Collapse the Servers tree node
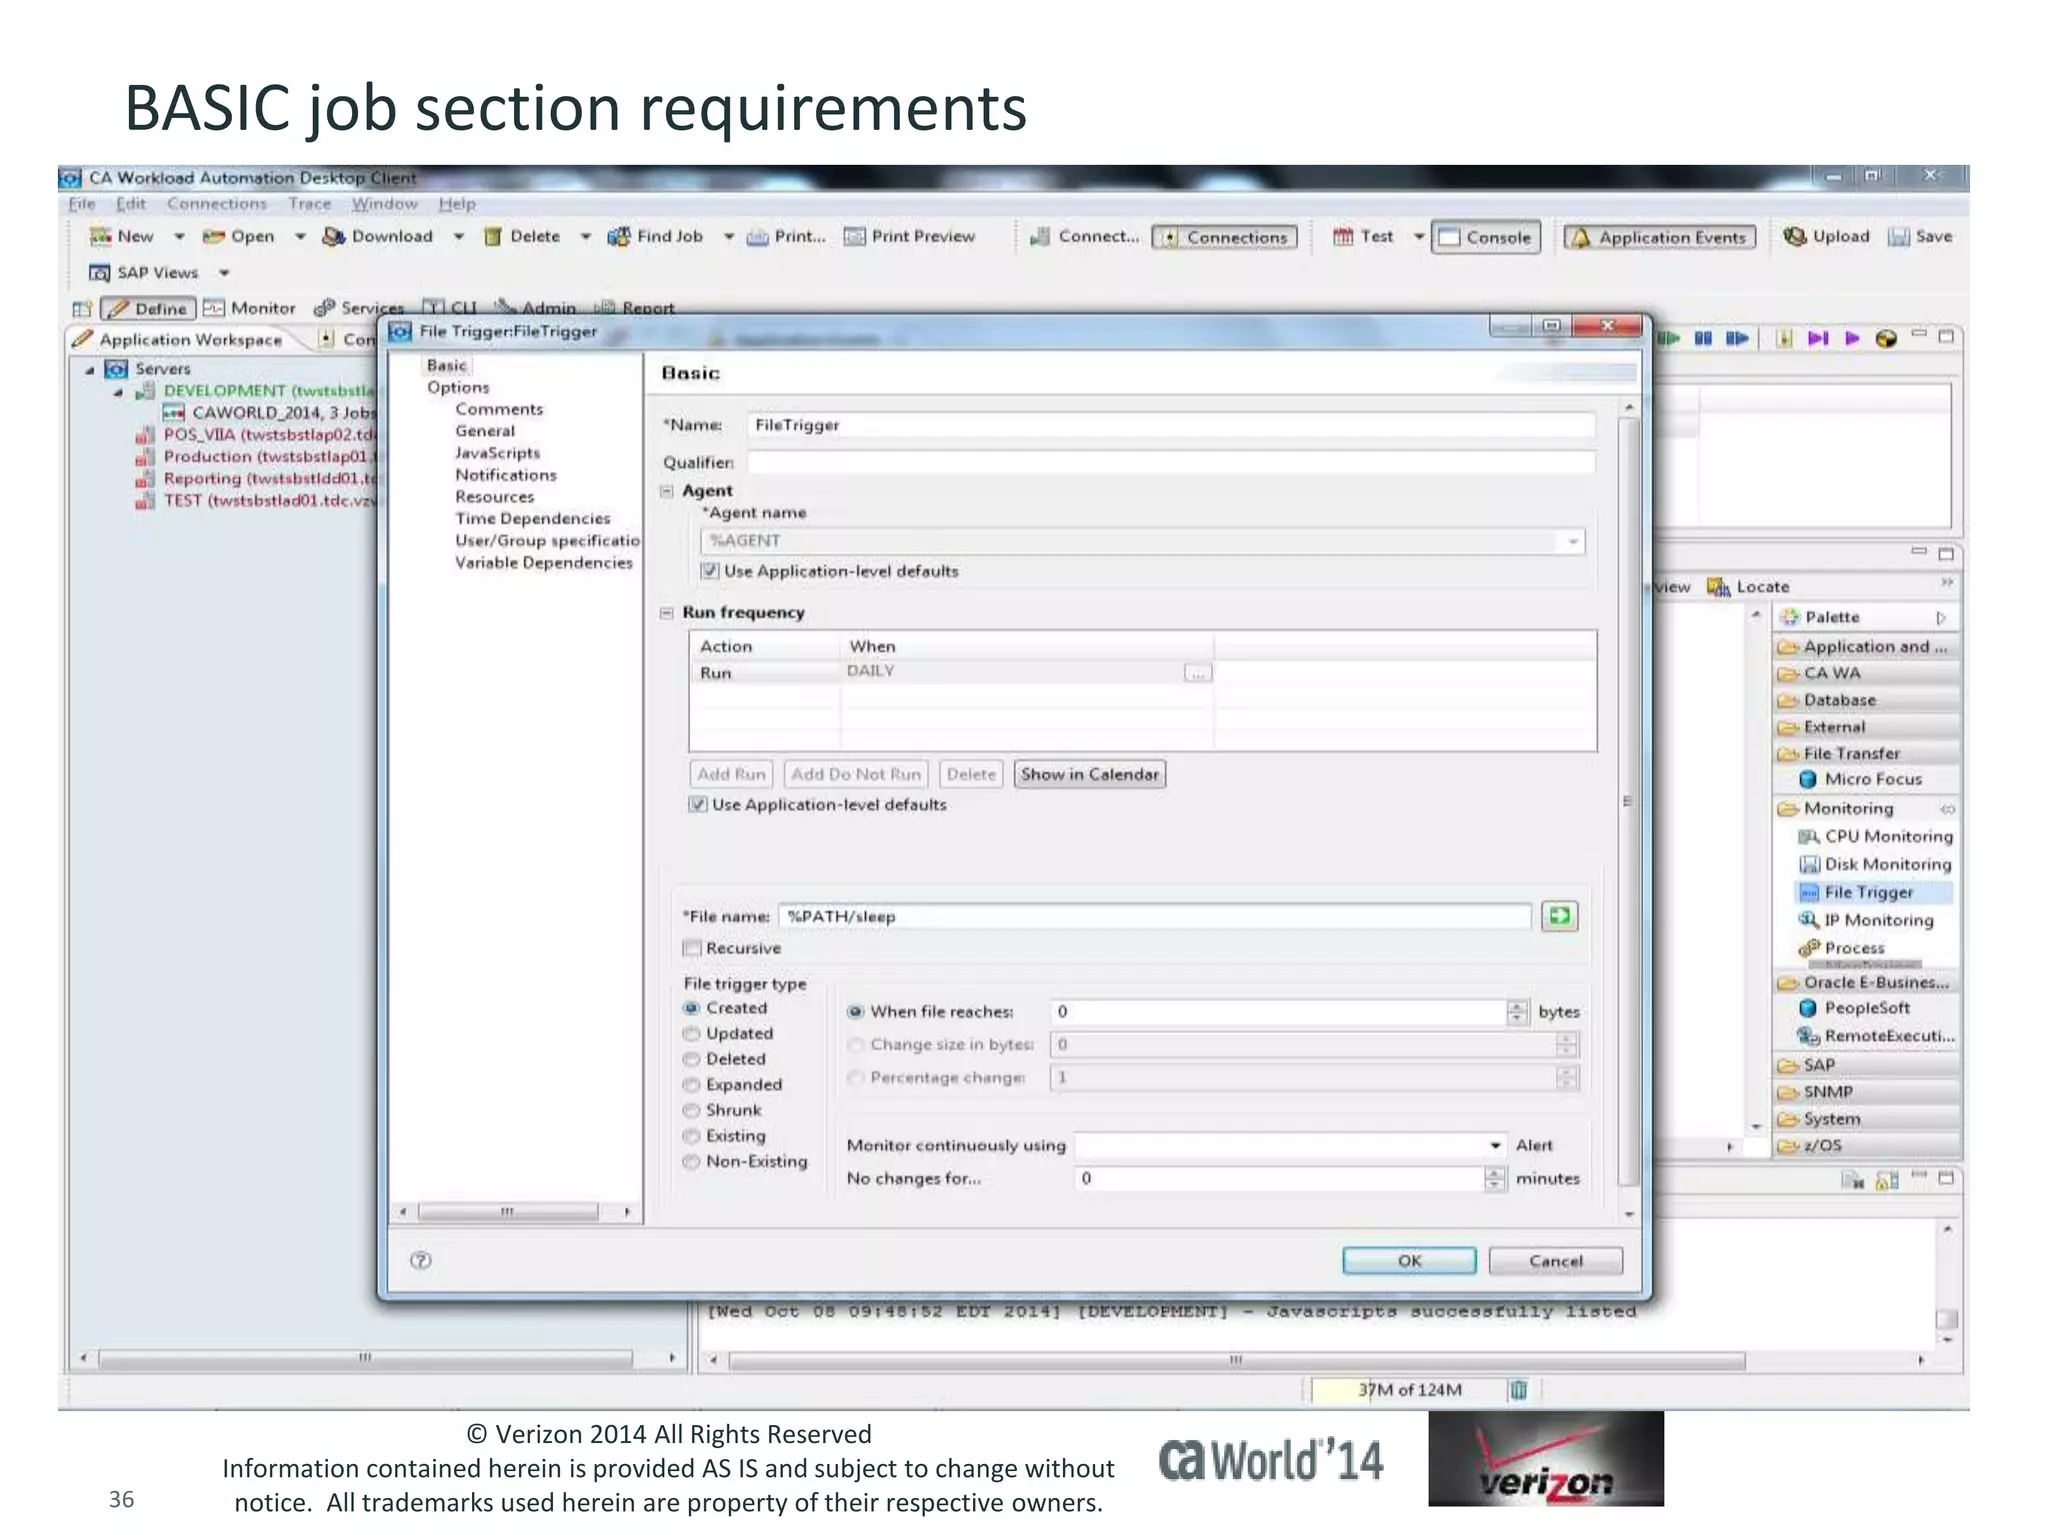Screen dimensions: 2048x1536 click(90, 370)
